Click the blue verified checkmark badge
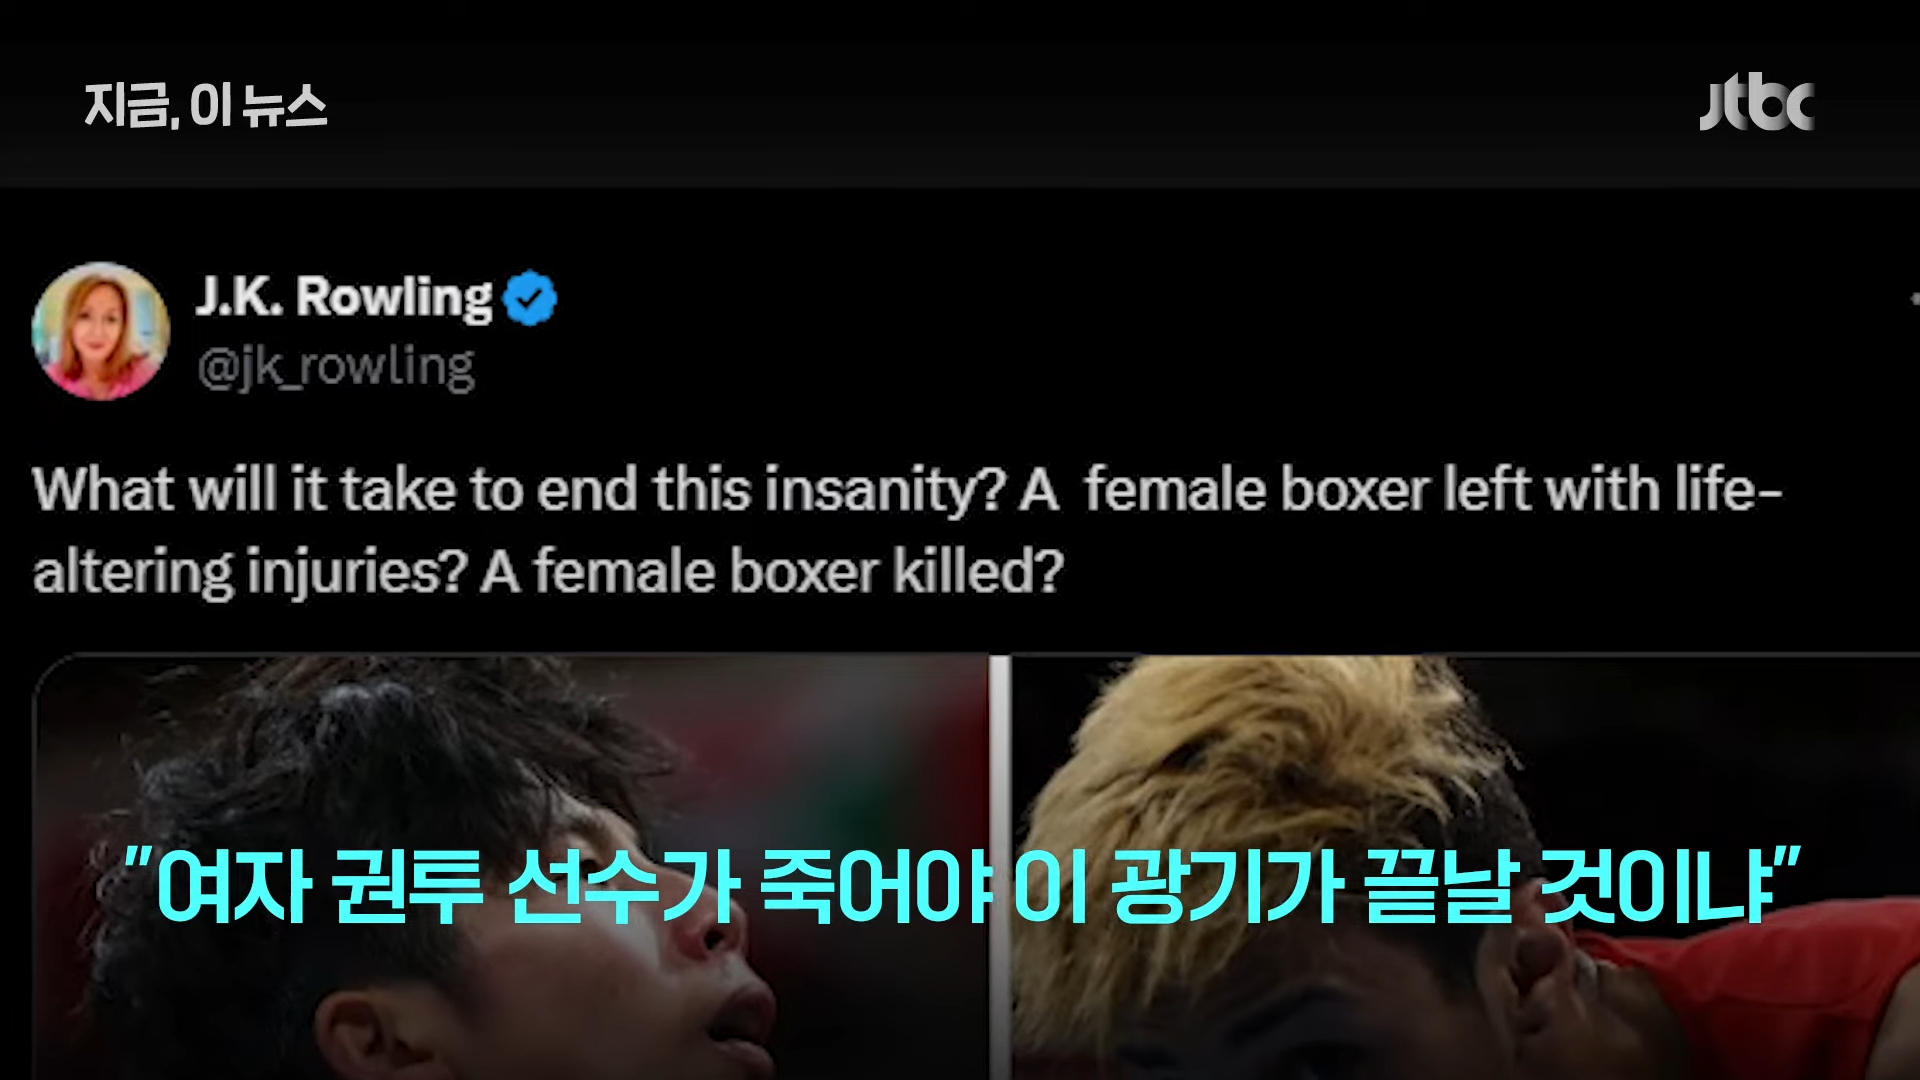The width and height of the screenshot is (1920, 1080). pyautogui.click(x=530, y=298)
